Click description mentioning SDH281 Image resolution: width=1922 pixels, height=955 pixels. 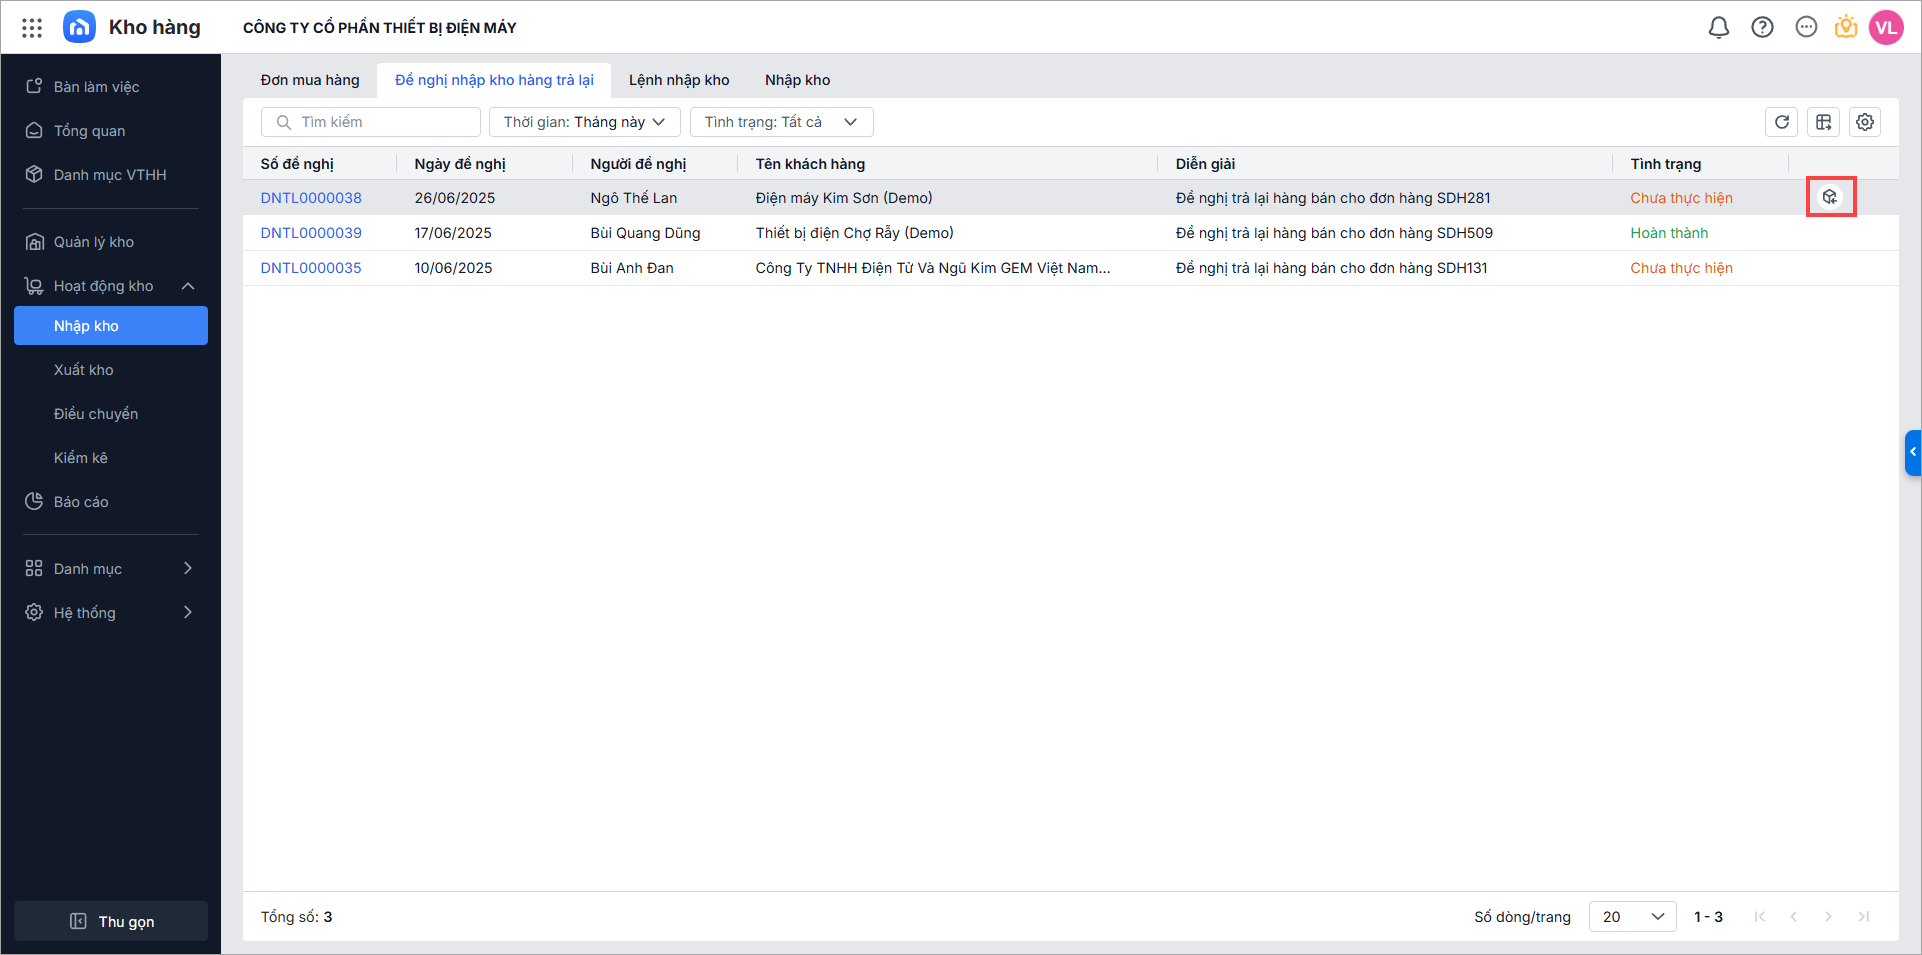[1333, 198]
